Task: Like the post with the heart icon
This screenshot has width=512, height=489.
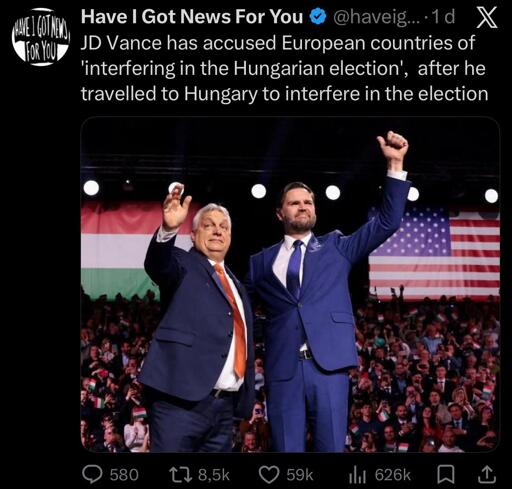Action: click(269, 475)
